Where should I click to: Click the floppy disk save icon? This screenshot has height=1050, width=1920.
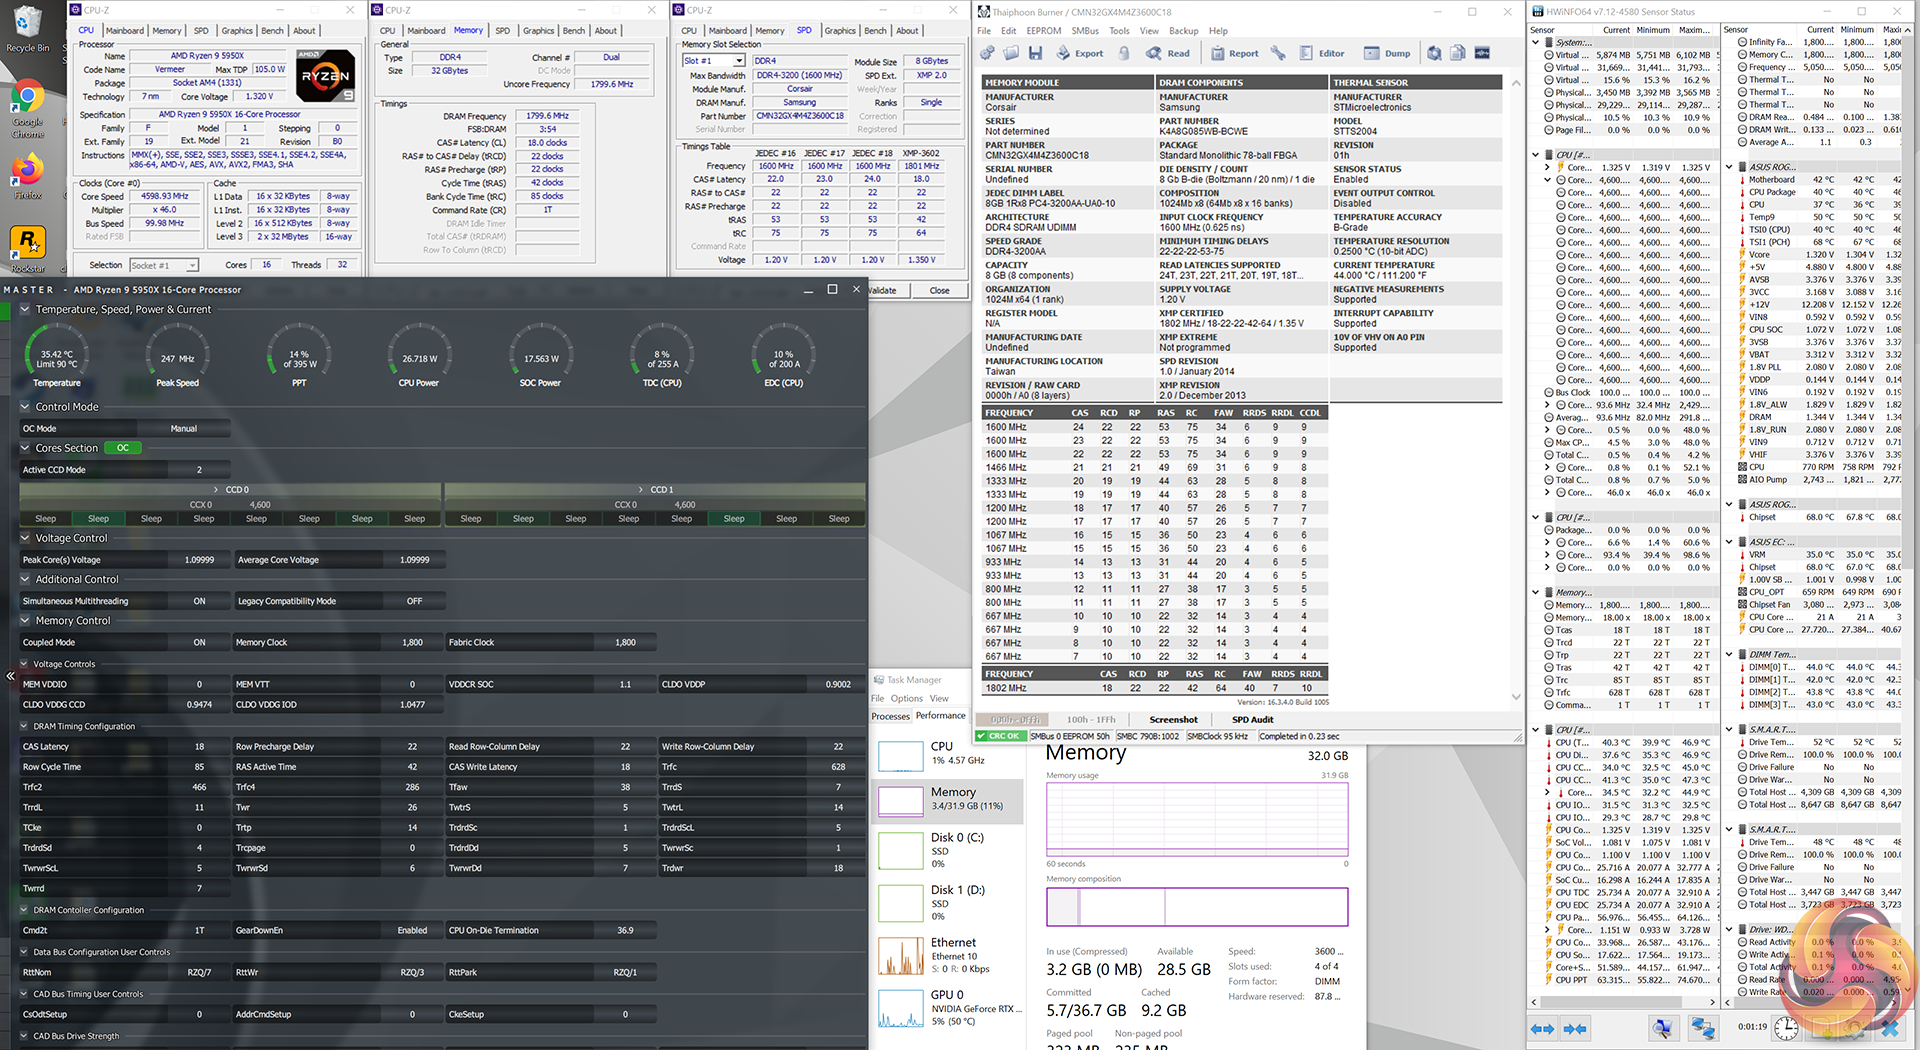click(1035, 53)
